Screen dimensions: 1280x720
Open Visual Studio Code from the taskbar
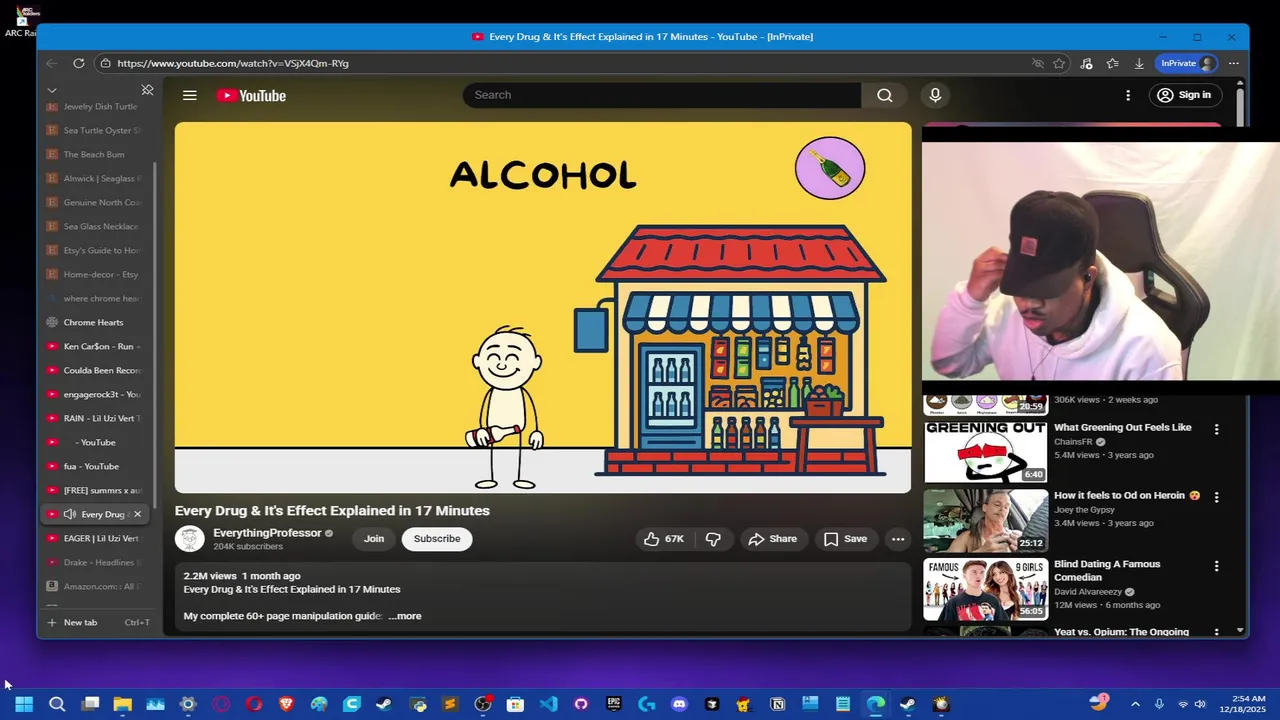(548, 704)
